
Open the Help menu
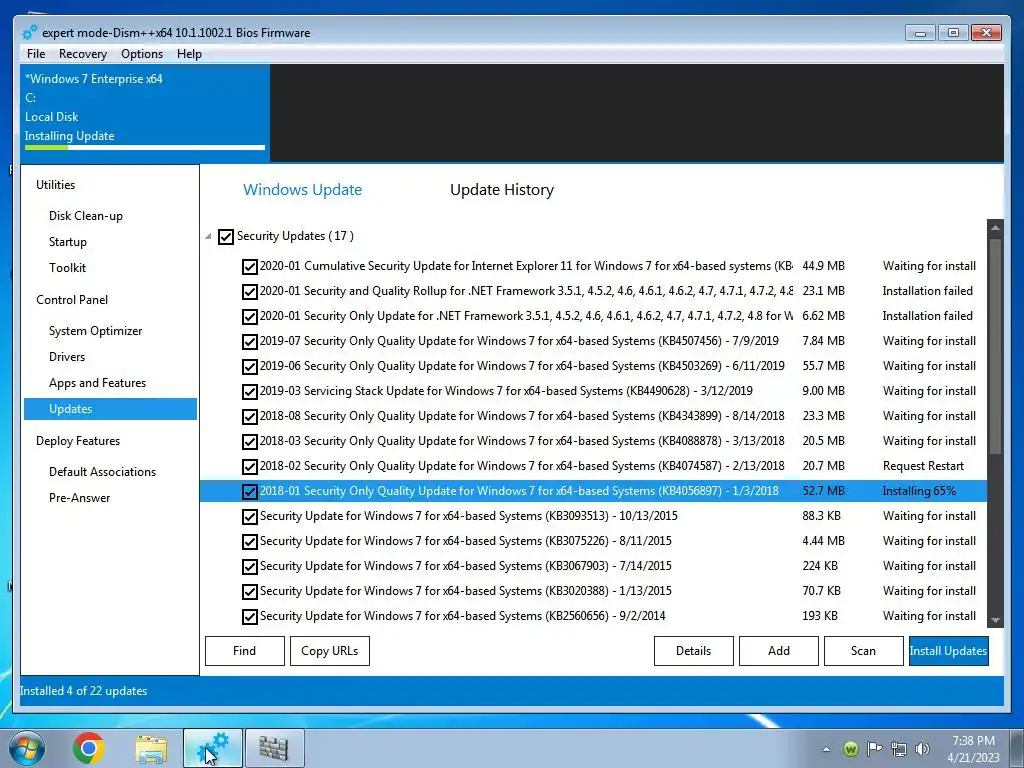(x=189, y=54)
